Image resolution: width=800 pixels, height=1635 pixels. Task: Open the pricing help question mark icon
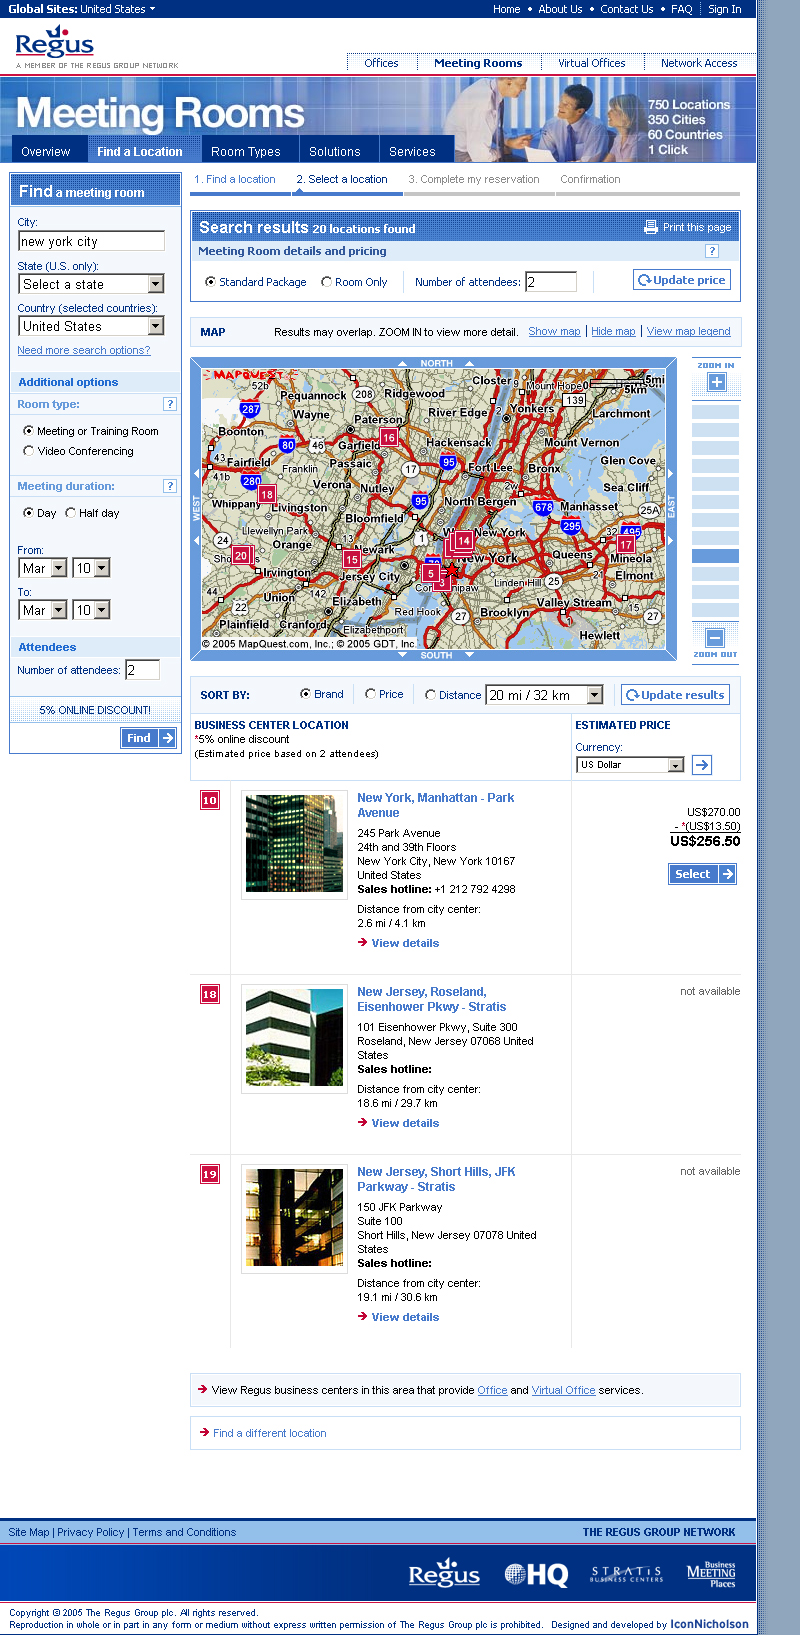point(712,251)
